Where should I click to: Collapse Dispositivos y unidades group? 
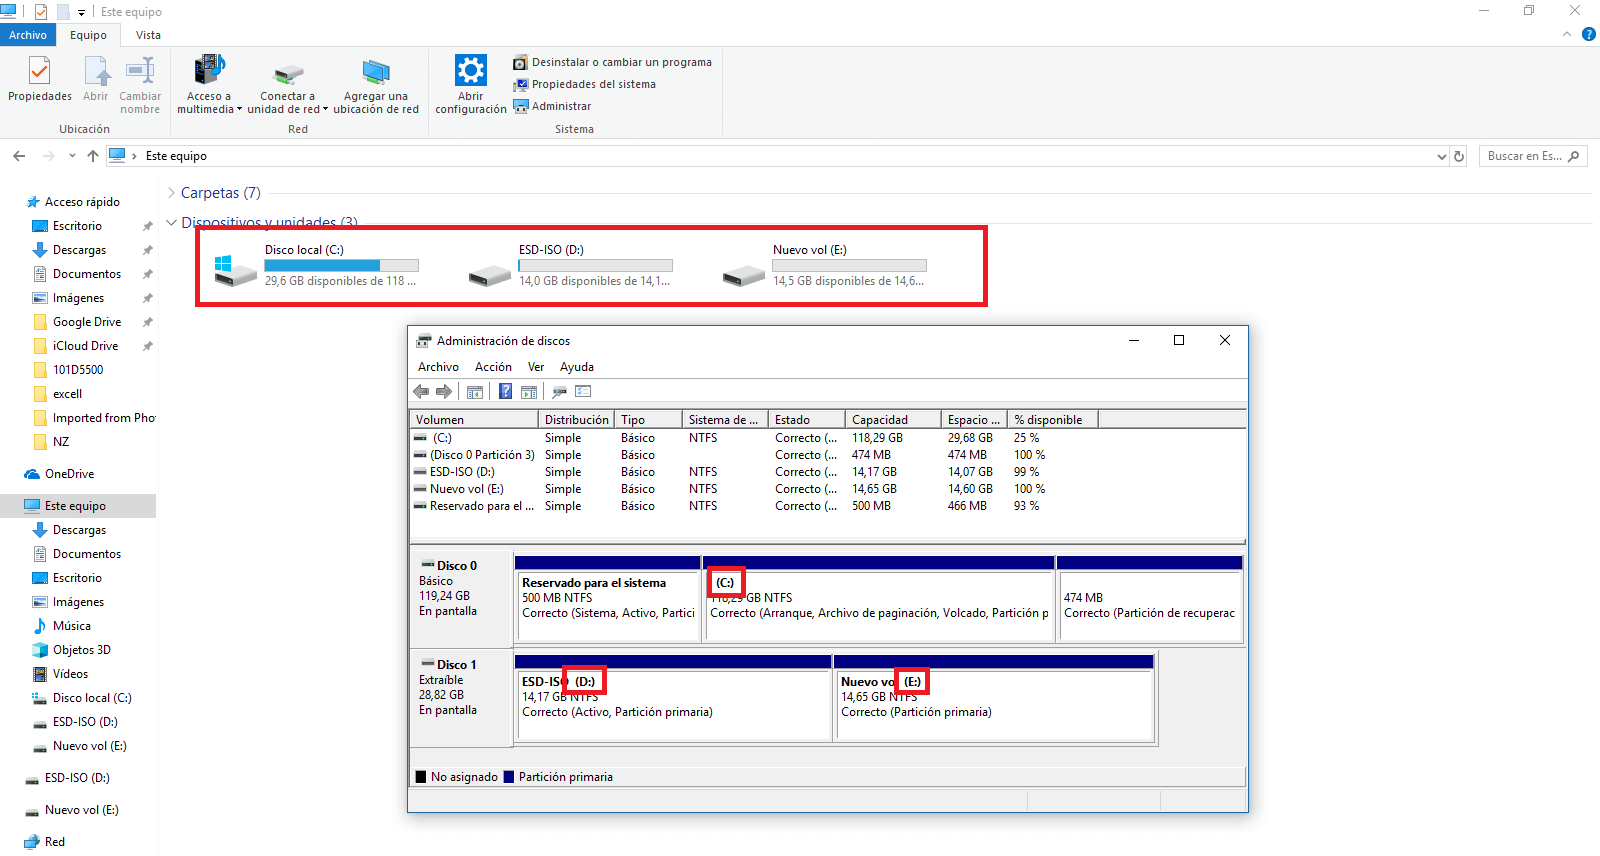coord(171,222)
